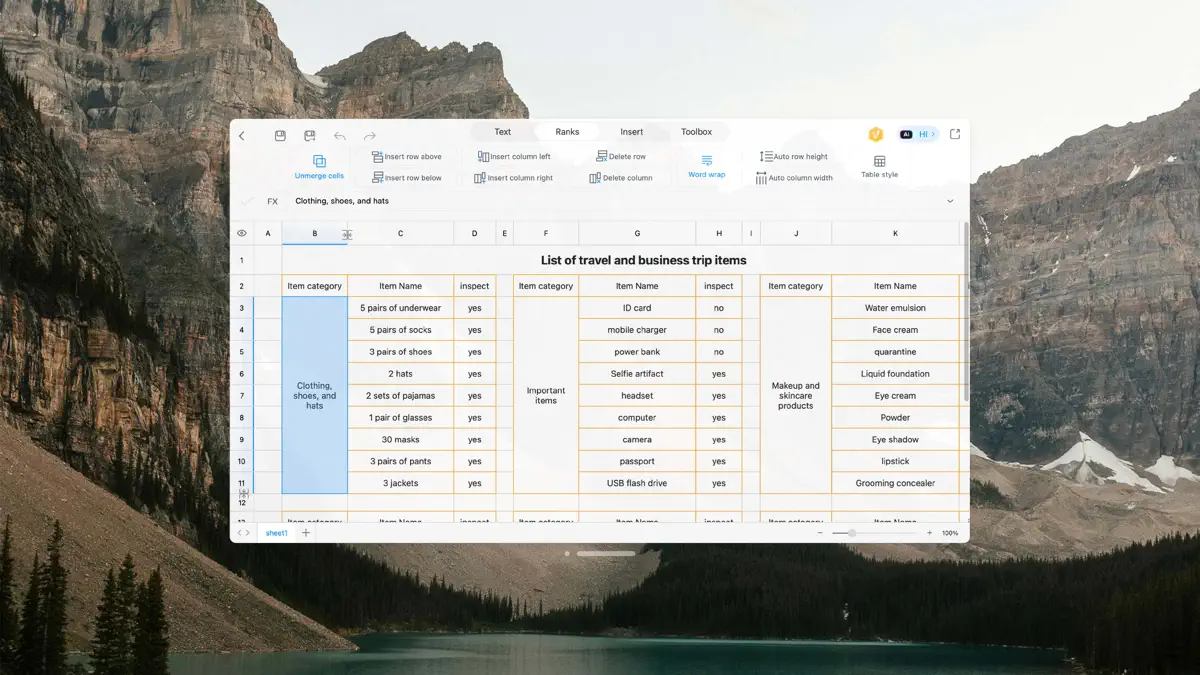Toggle column visibility with the eye icon
This screenshot has width=1200, height=675.
point(240,232)
